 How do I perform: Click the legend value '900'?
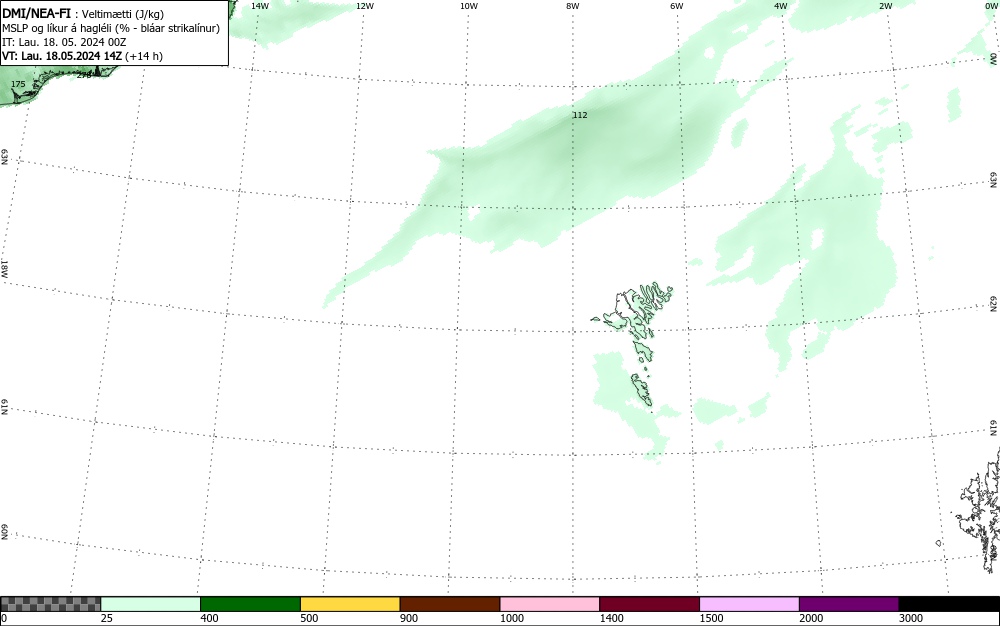pyautogui.click(x=409, y=618)
